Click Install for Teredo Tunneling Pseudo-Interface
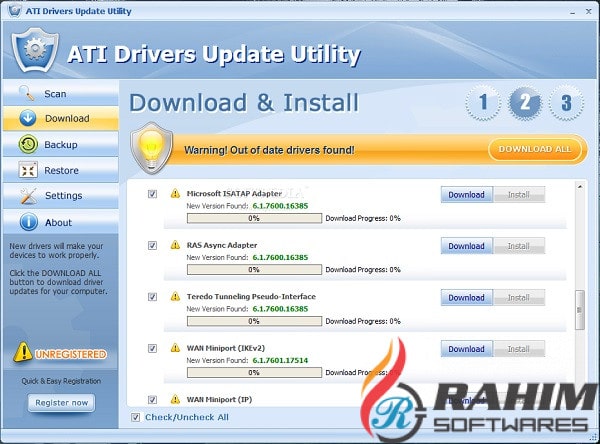Screen dimensions: 600x444 (519, 297)
